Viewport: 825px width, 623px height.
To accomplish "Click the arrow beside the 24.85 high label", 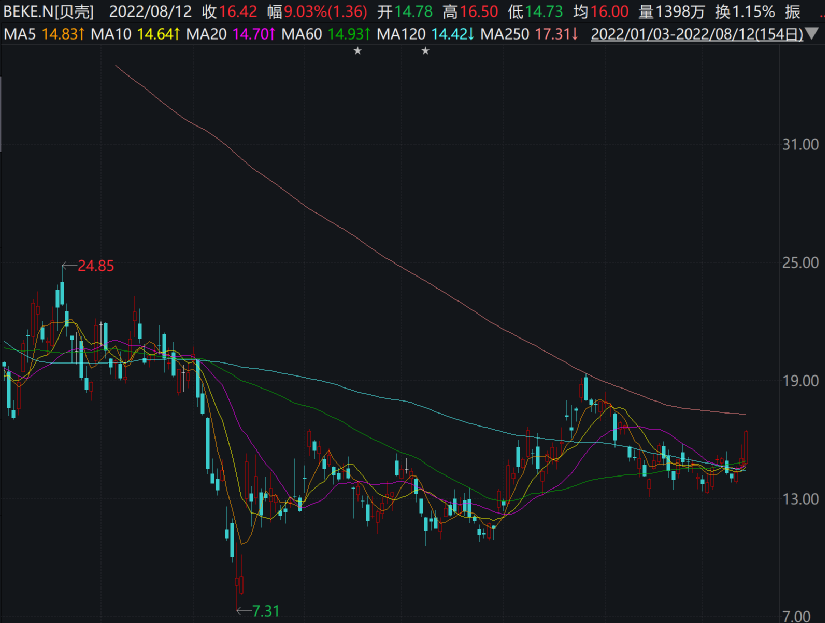I will click(x=68, y=266).
